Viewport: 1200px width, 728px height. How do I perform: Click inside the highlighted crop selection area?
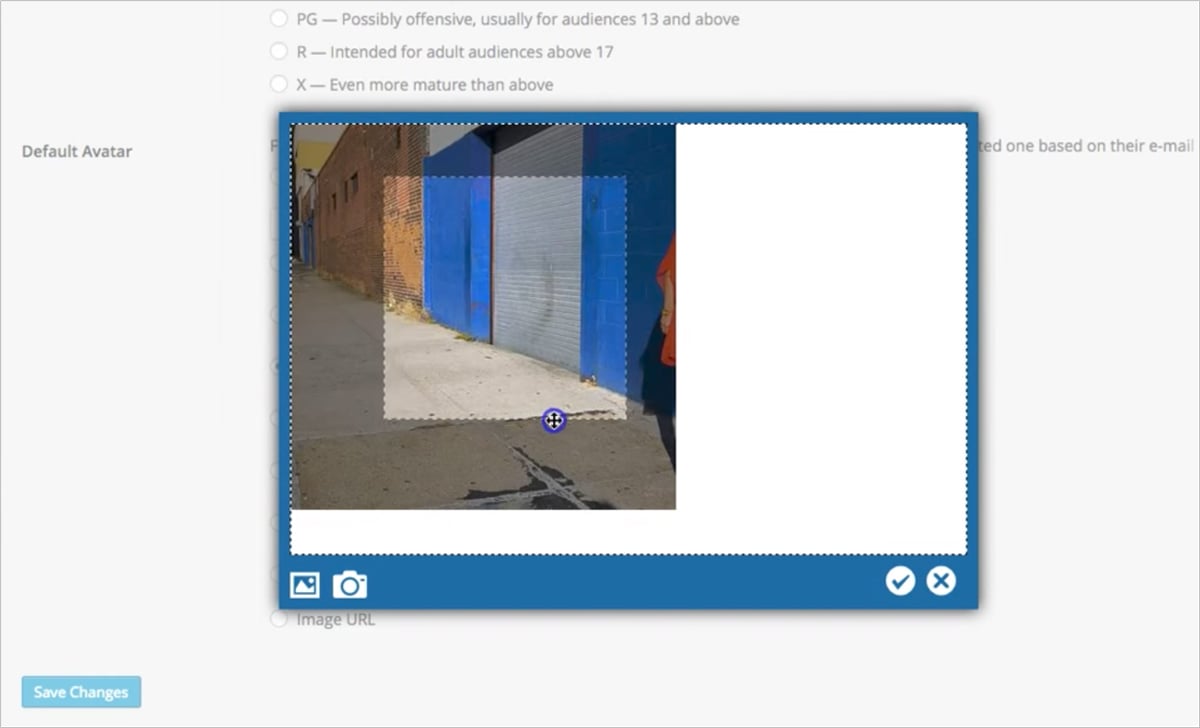click(x=505, y=298)
